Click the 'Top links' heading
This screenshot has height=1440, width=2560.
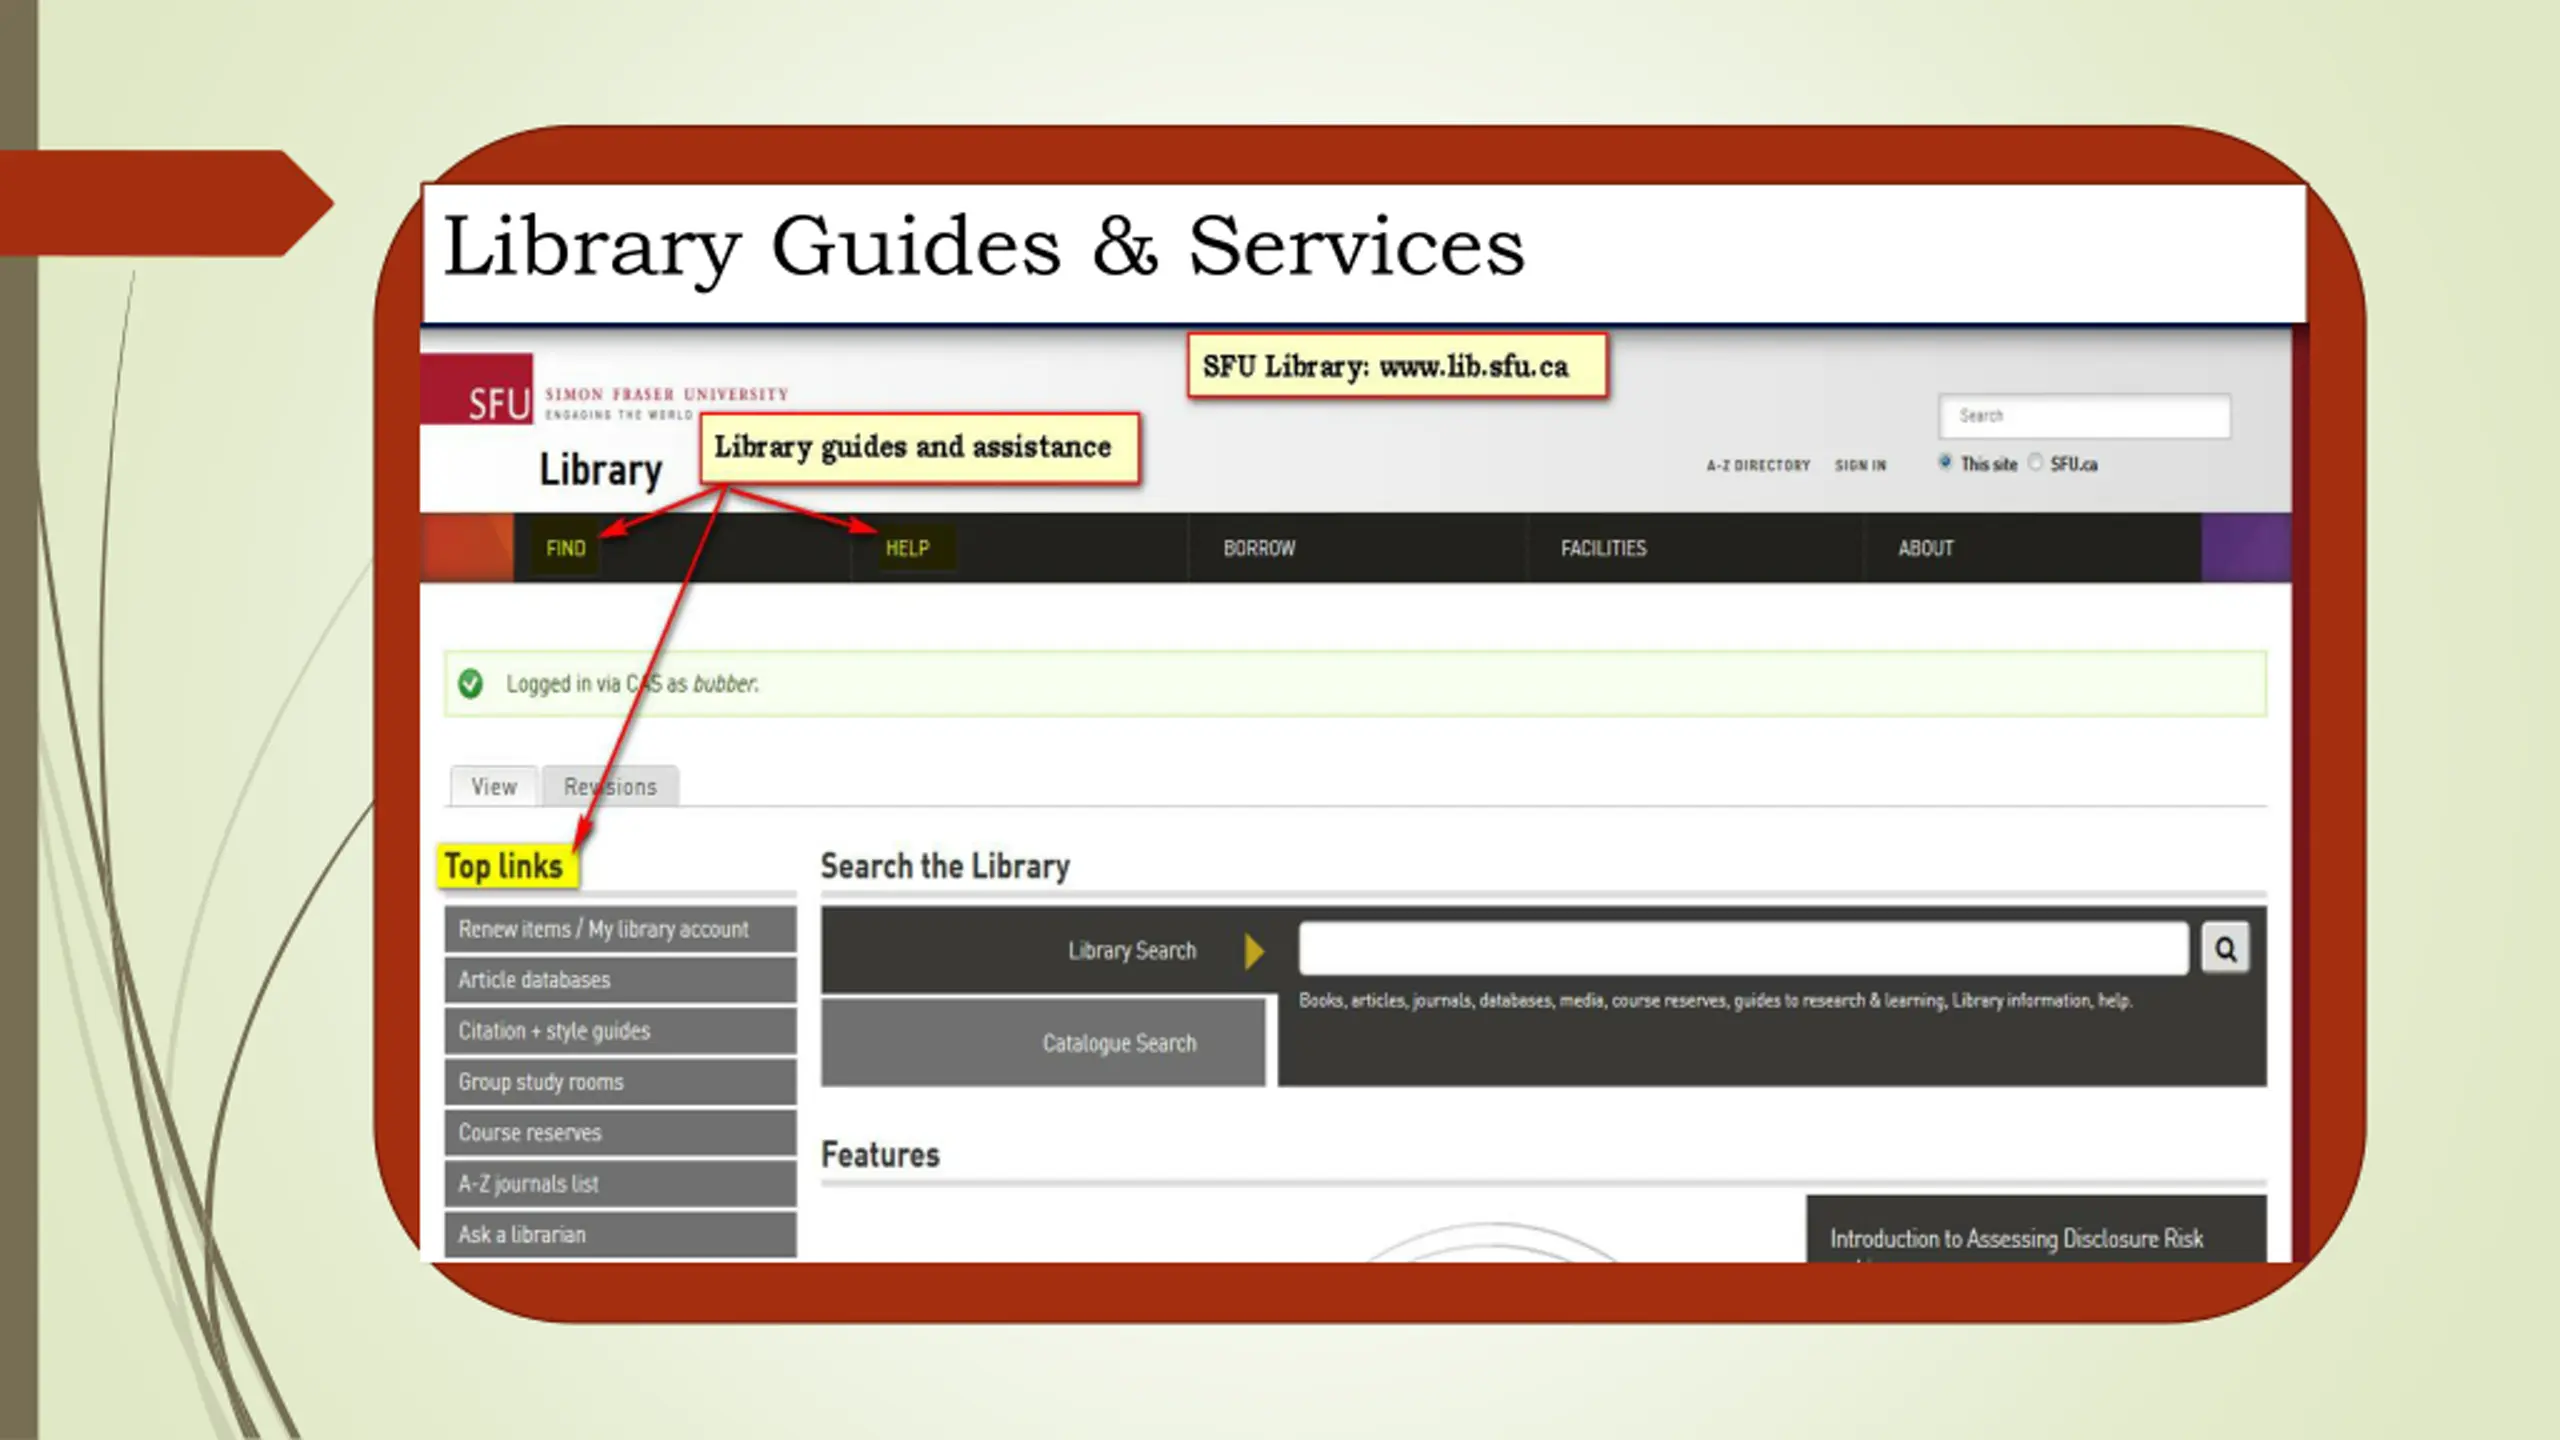click(x=504, y=866)
